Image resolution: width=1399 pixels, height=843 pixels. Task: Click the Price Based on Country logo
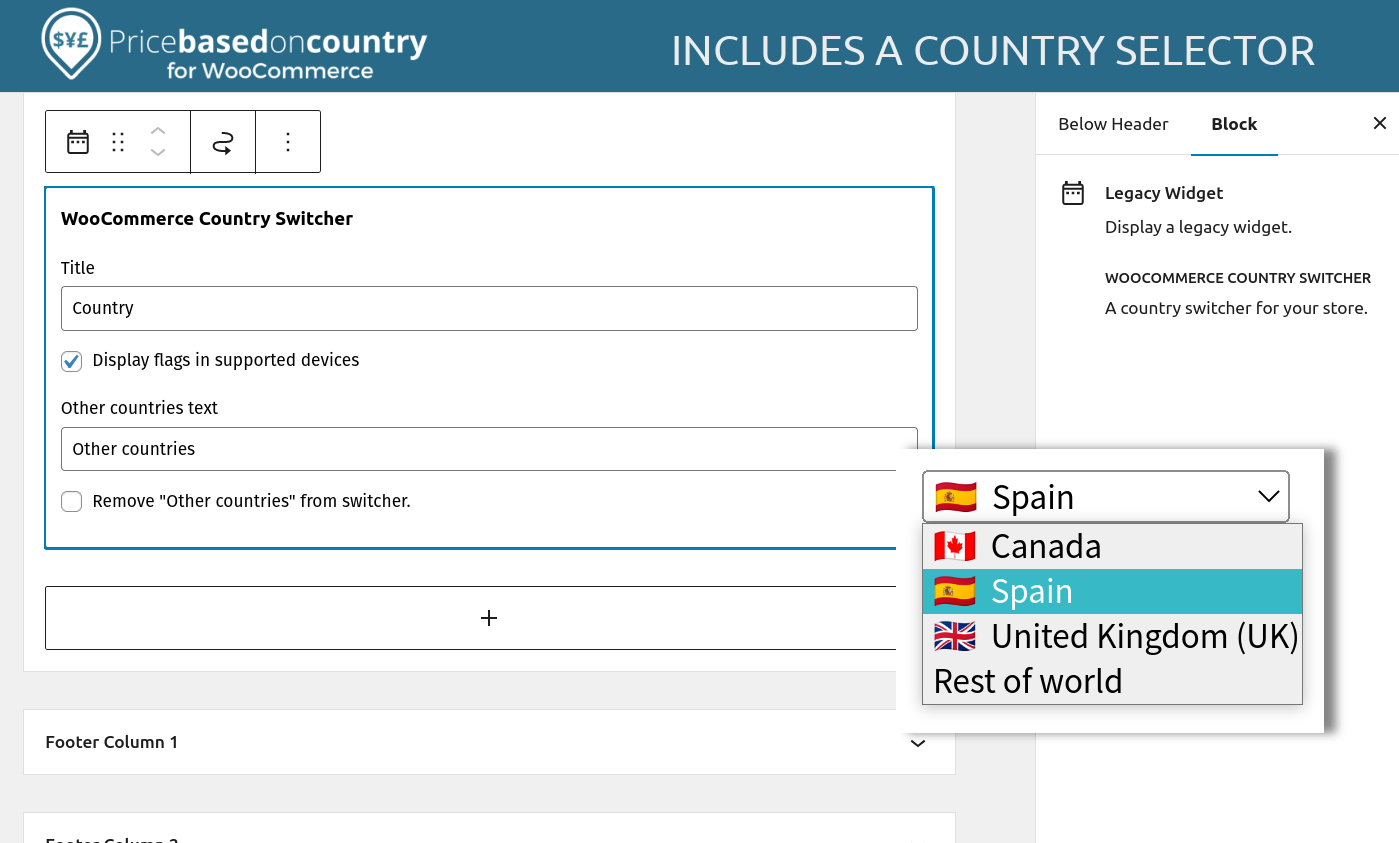tap(234, 45)
